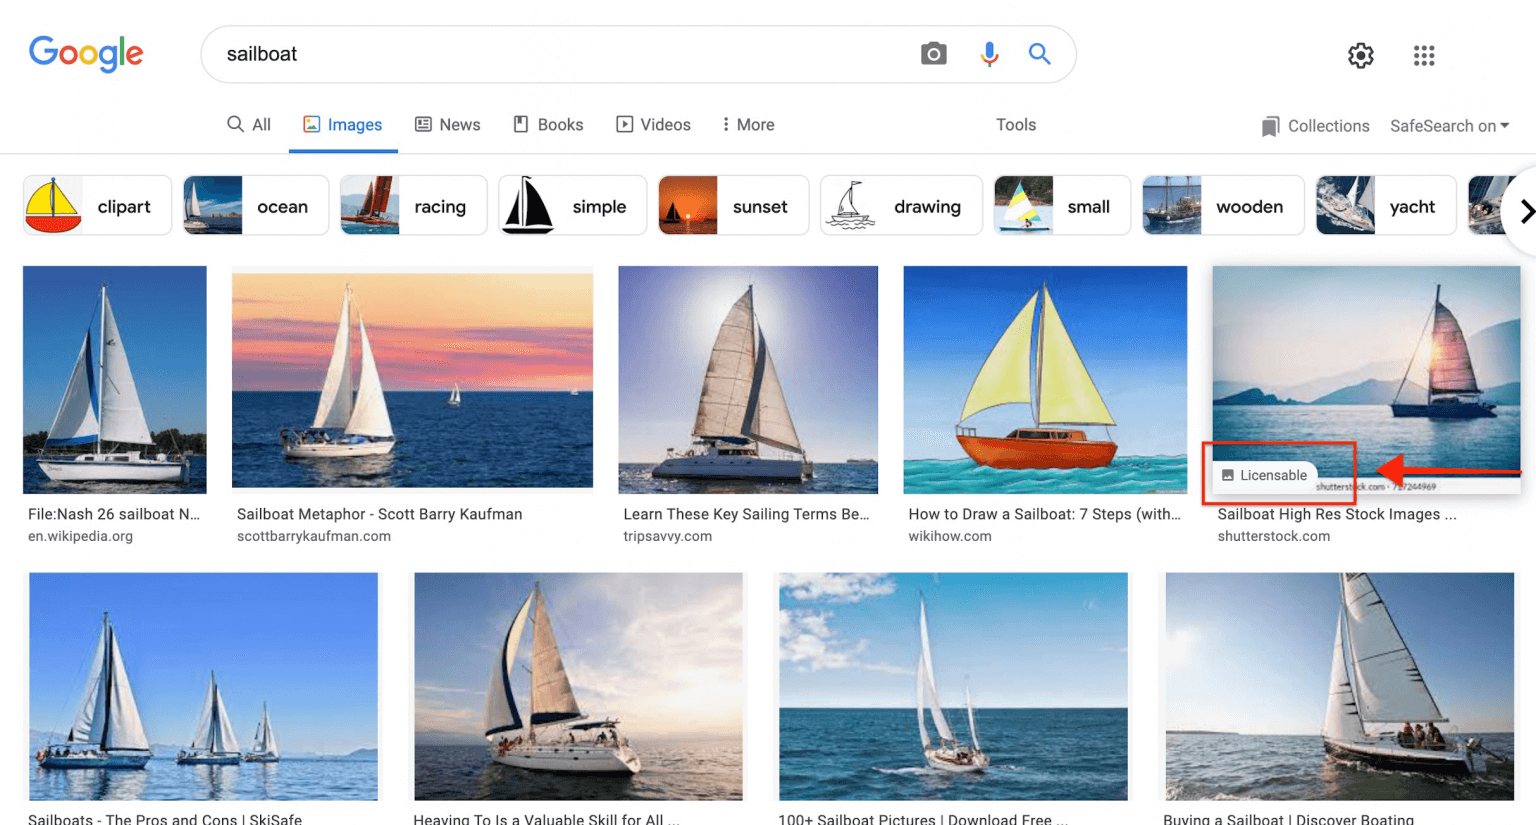Click the right arrow to reveal more filter chips
Viewport: 1536px width, 825px height.
click(1528, 211)
